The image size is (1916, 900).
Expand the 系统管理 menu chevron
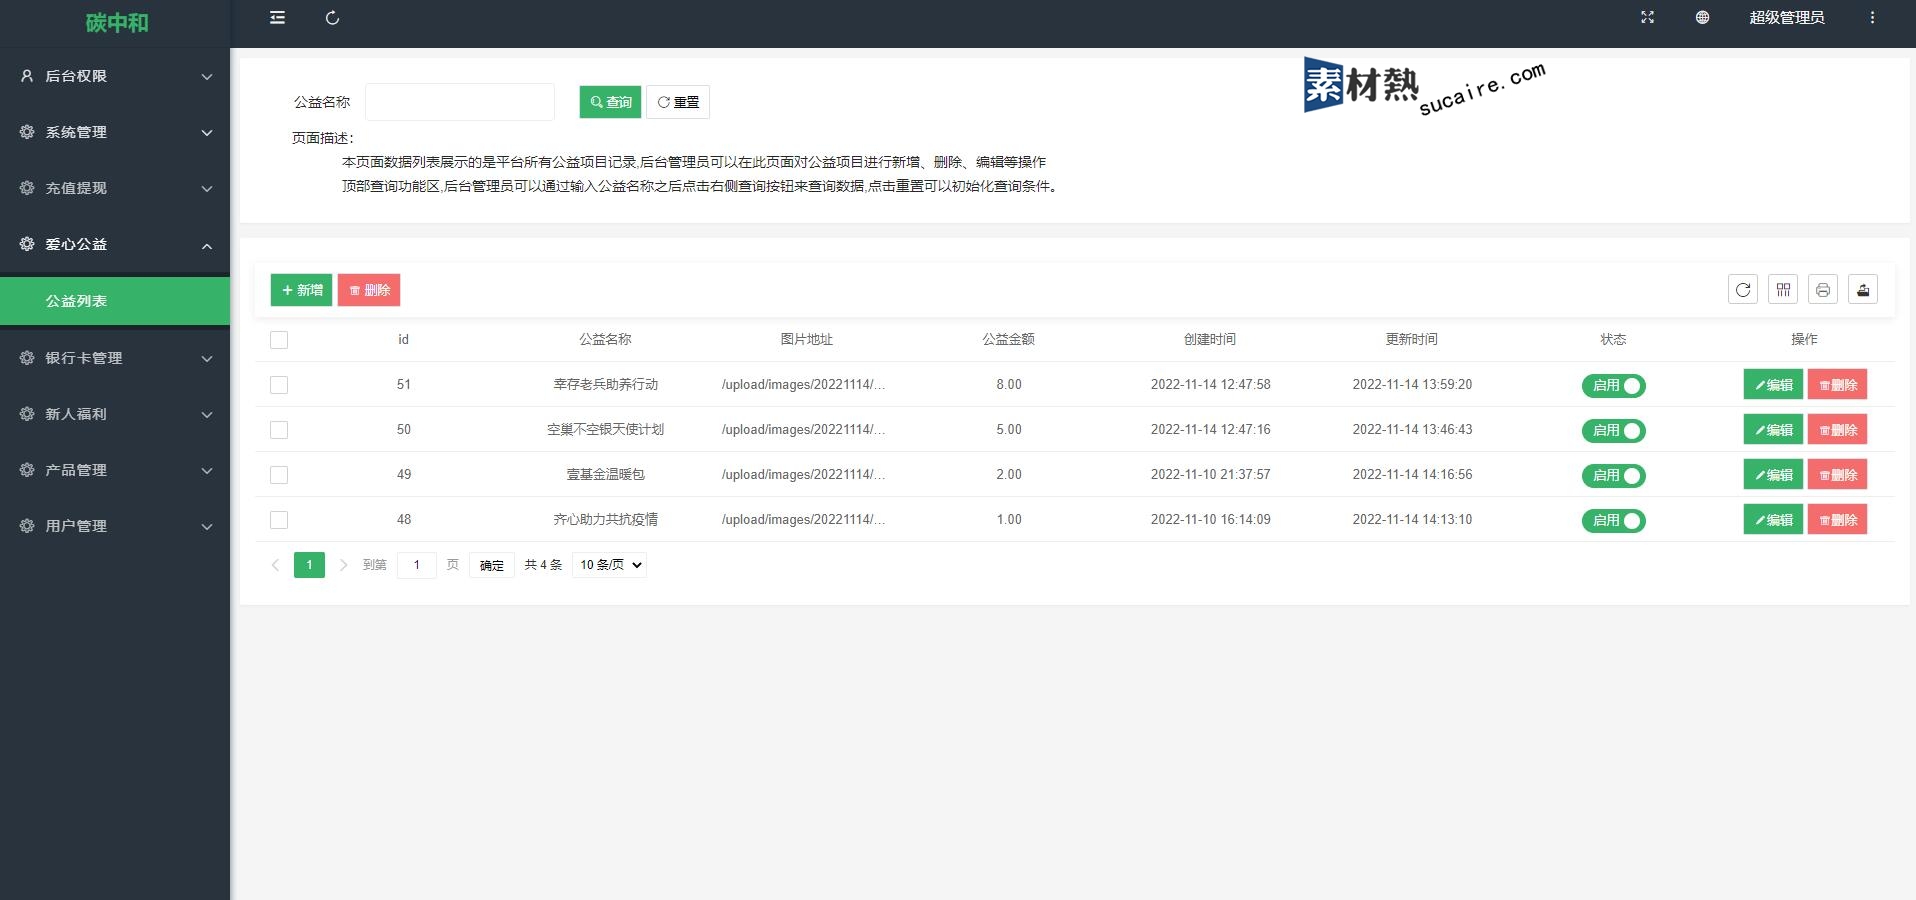pos(207,133)
